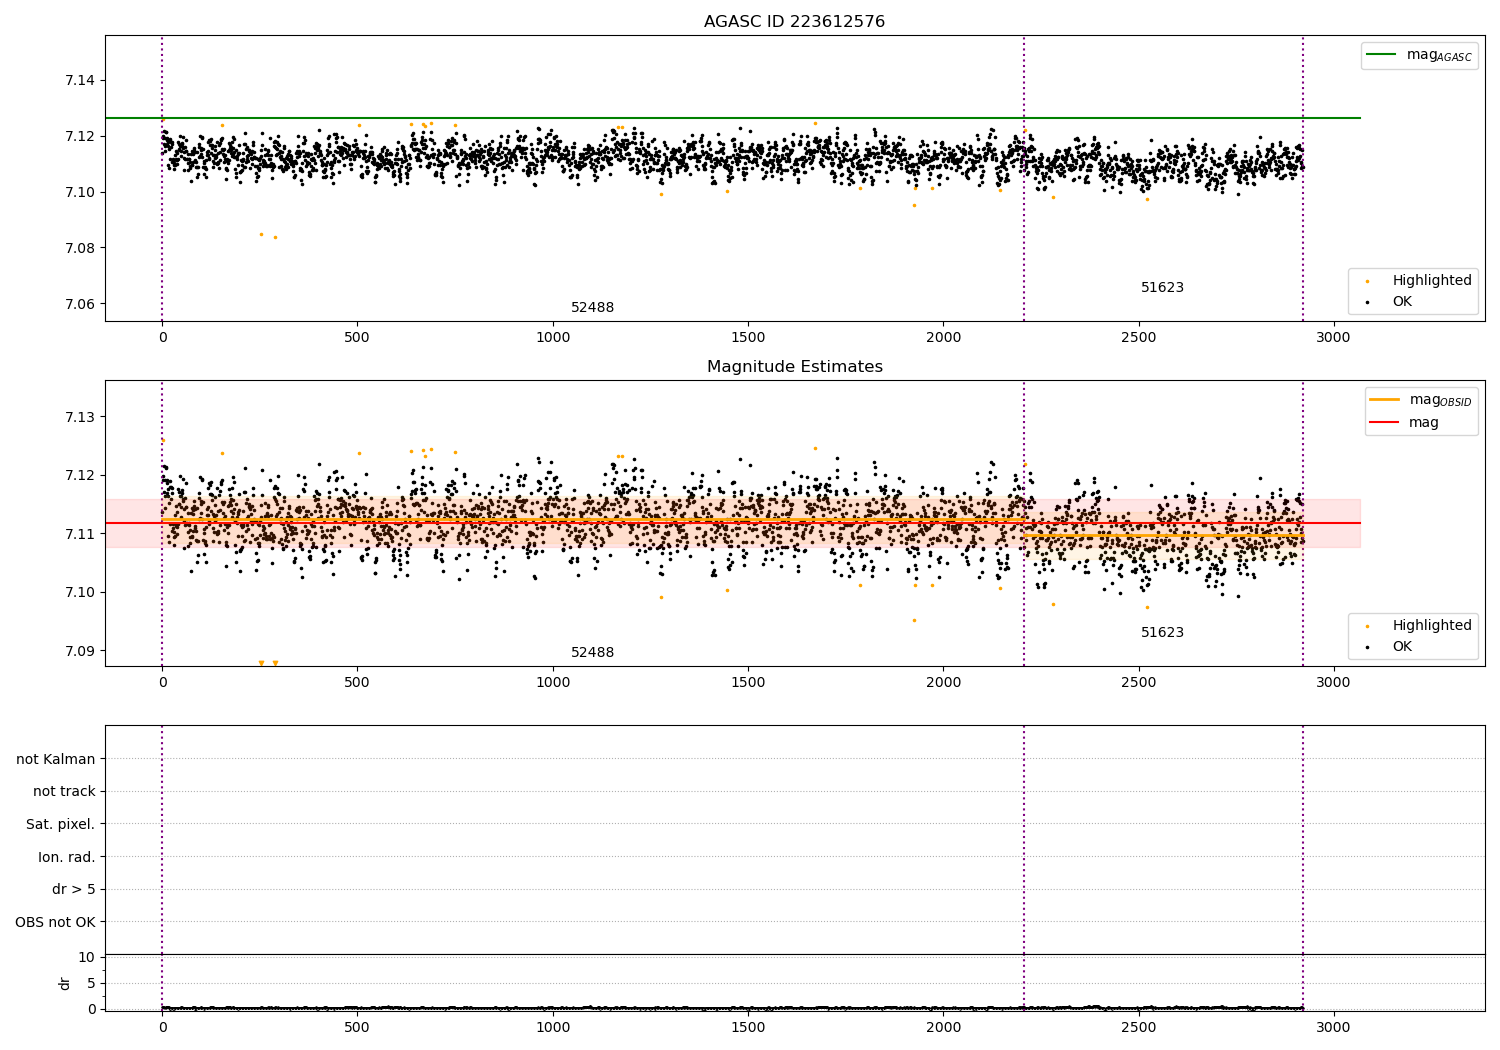Click the '51623' label in the top plot
The width and height of the screenshot is (1500, 1050).
coord(1162,287)
